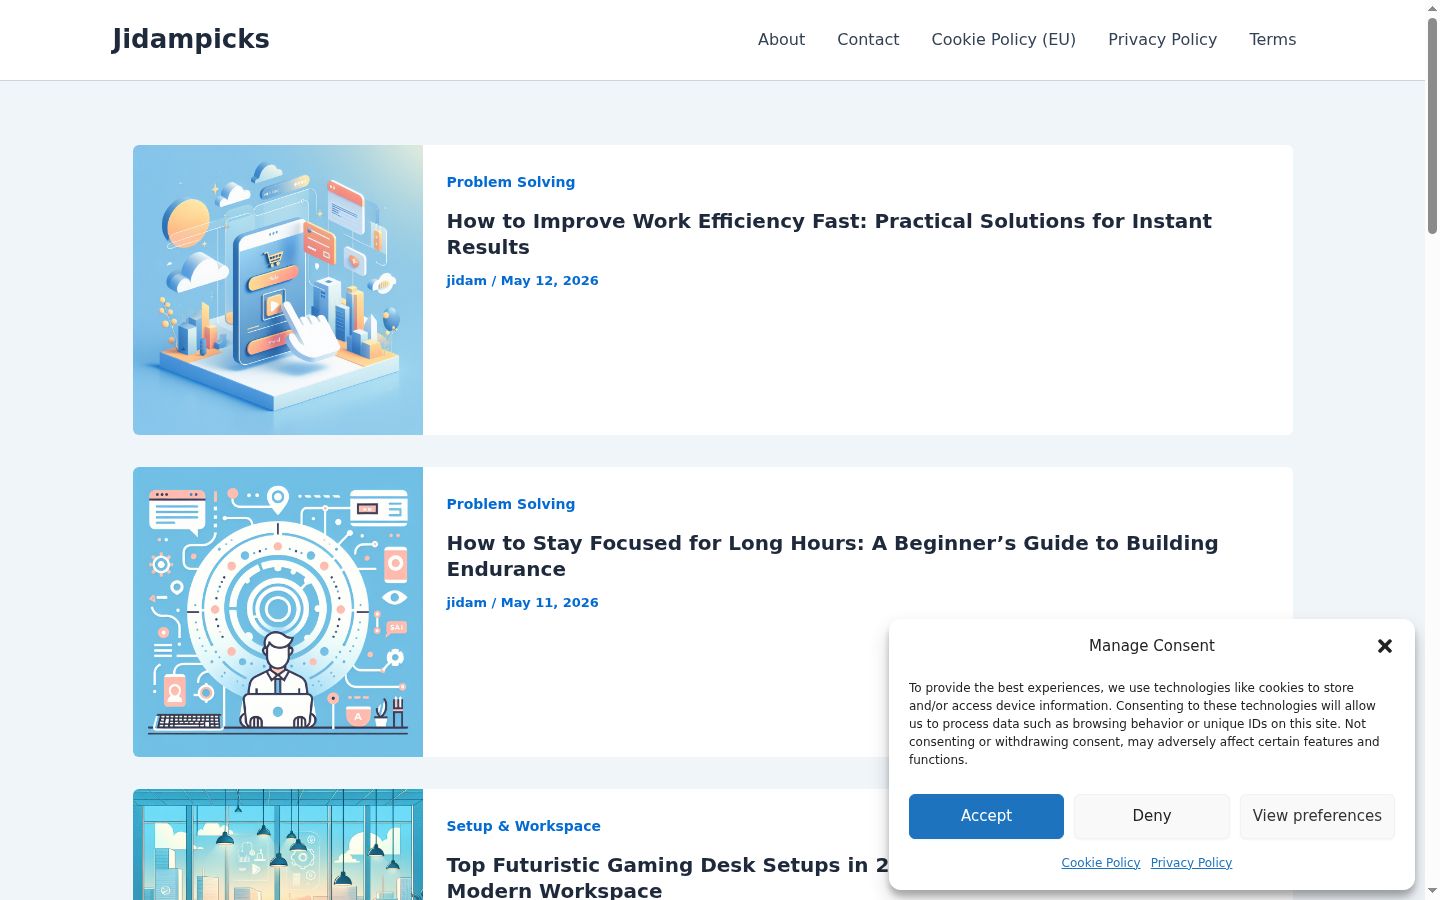Open the Setup & Workspace category
1440x900 pixels.
tap(524, 826)
